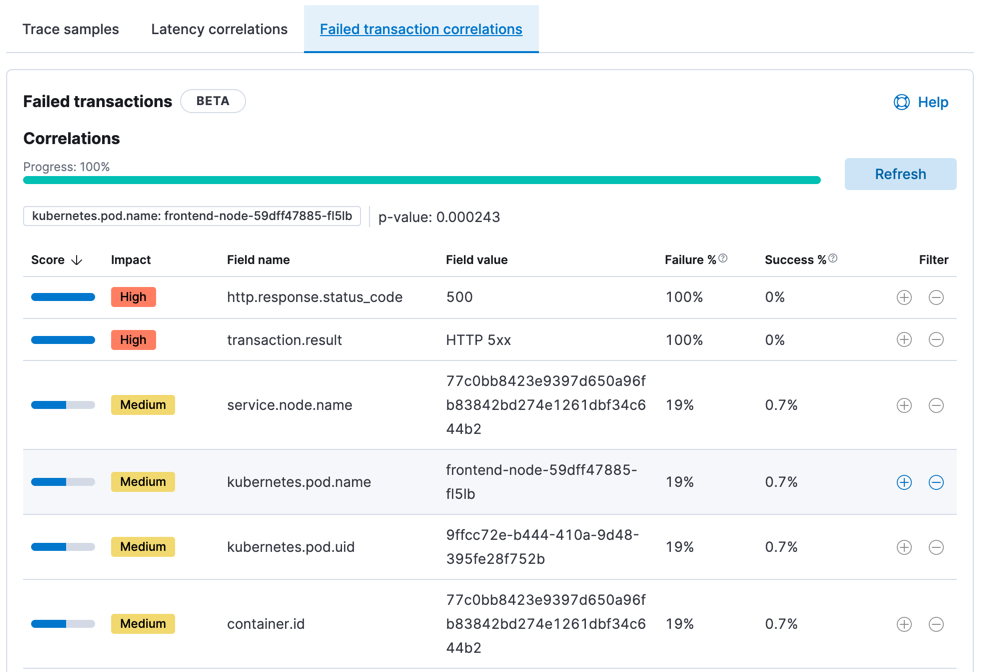Click the kubernetes.pod.name selected term badge
This screenshot has height=672, width=981.
coord(192,216)
